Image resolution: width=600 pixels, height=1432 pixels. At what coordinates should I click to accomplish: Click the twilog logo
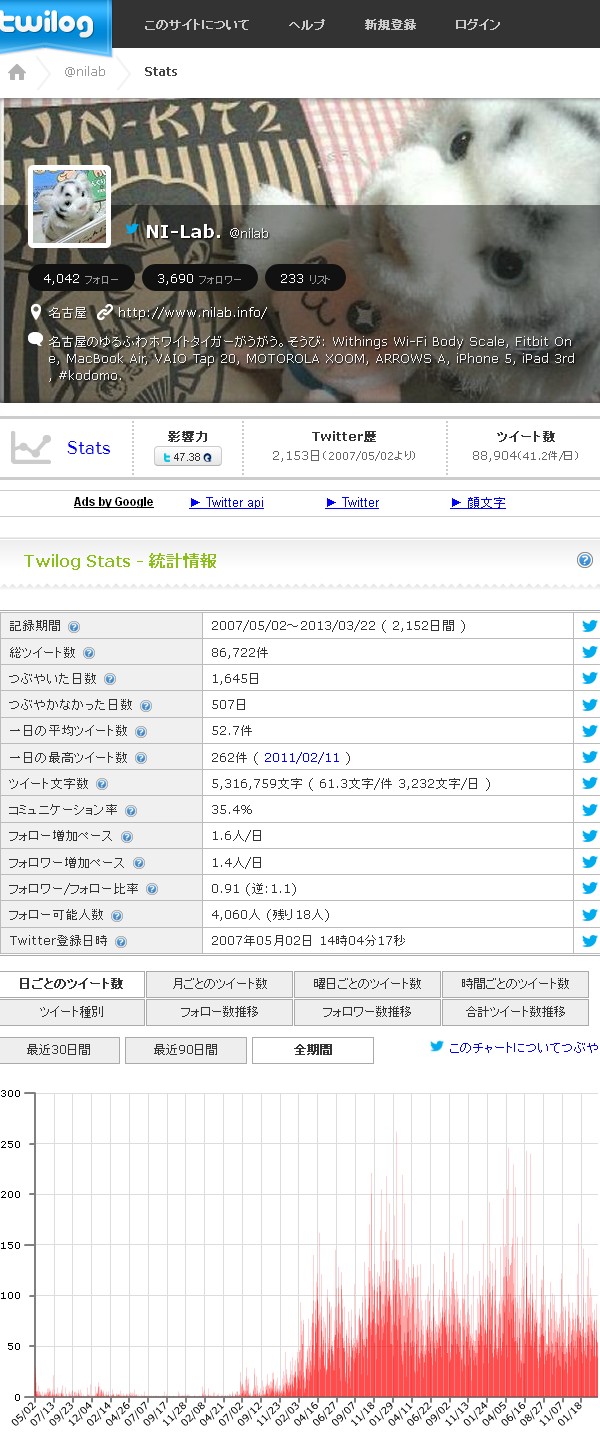[51, 24]
